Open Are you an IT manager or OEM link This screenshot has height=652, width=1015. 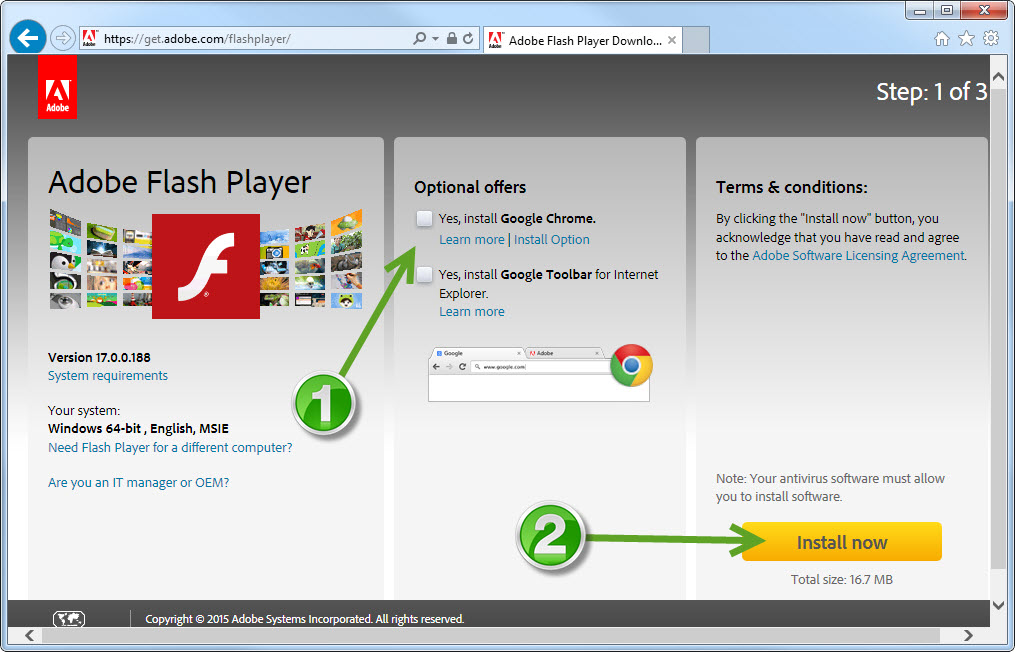point(139,482)
